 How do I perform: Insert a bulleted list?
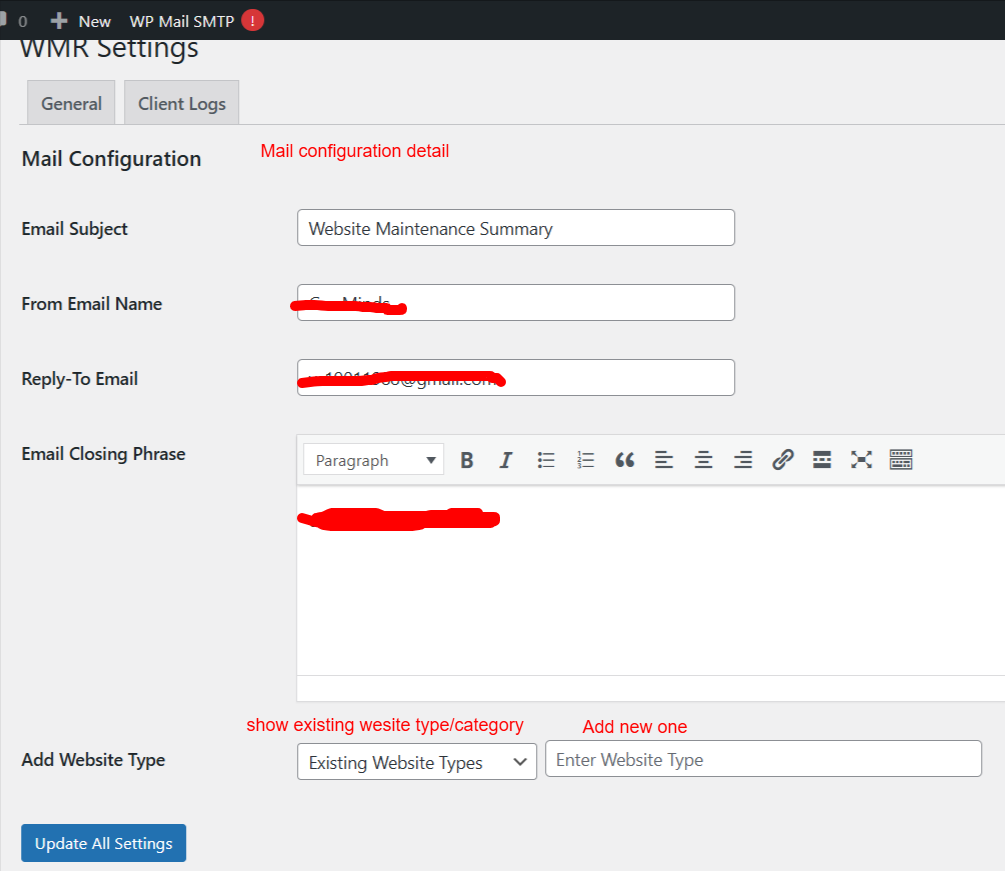pos(545,460)
